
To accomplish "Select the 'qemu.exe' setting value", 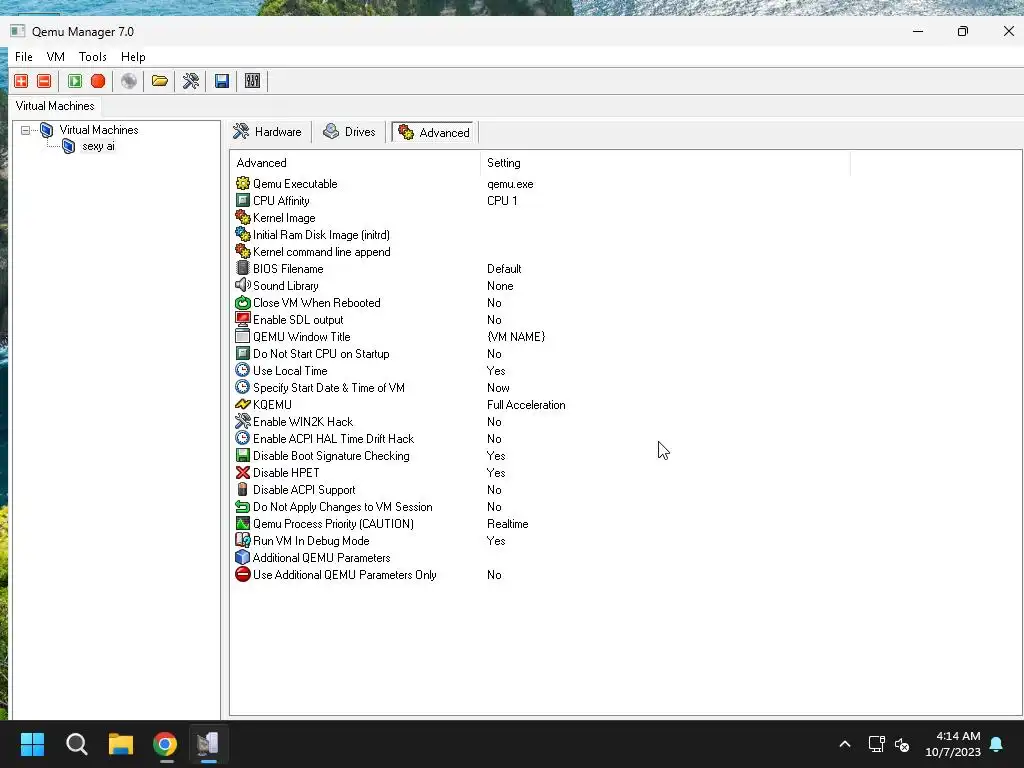I will (510, 184).
